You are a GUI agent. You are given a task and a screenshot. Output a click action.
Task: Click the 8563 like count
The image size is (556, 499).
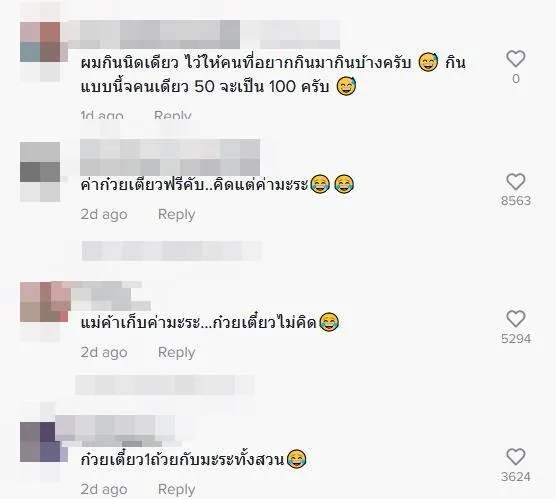click(x=516, y=201)
